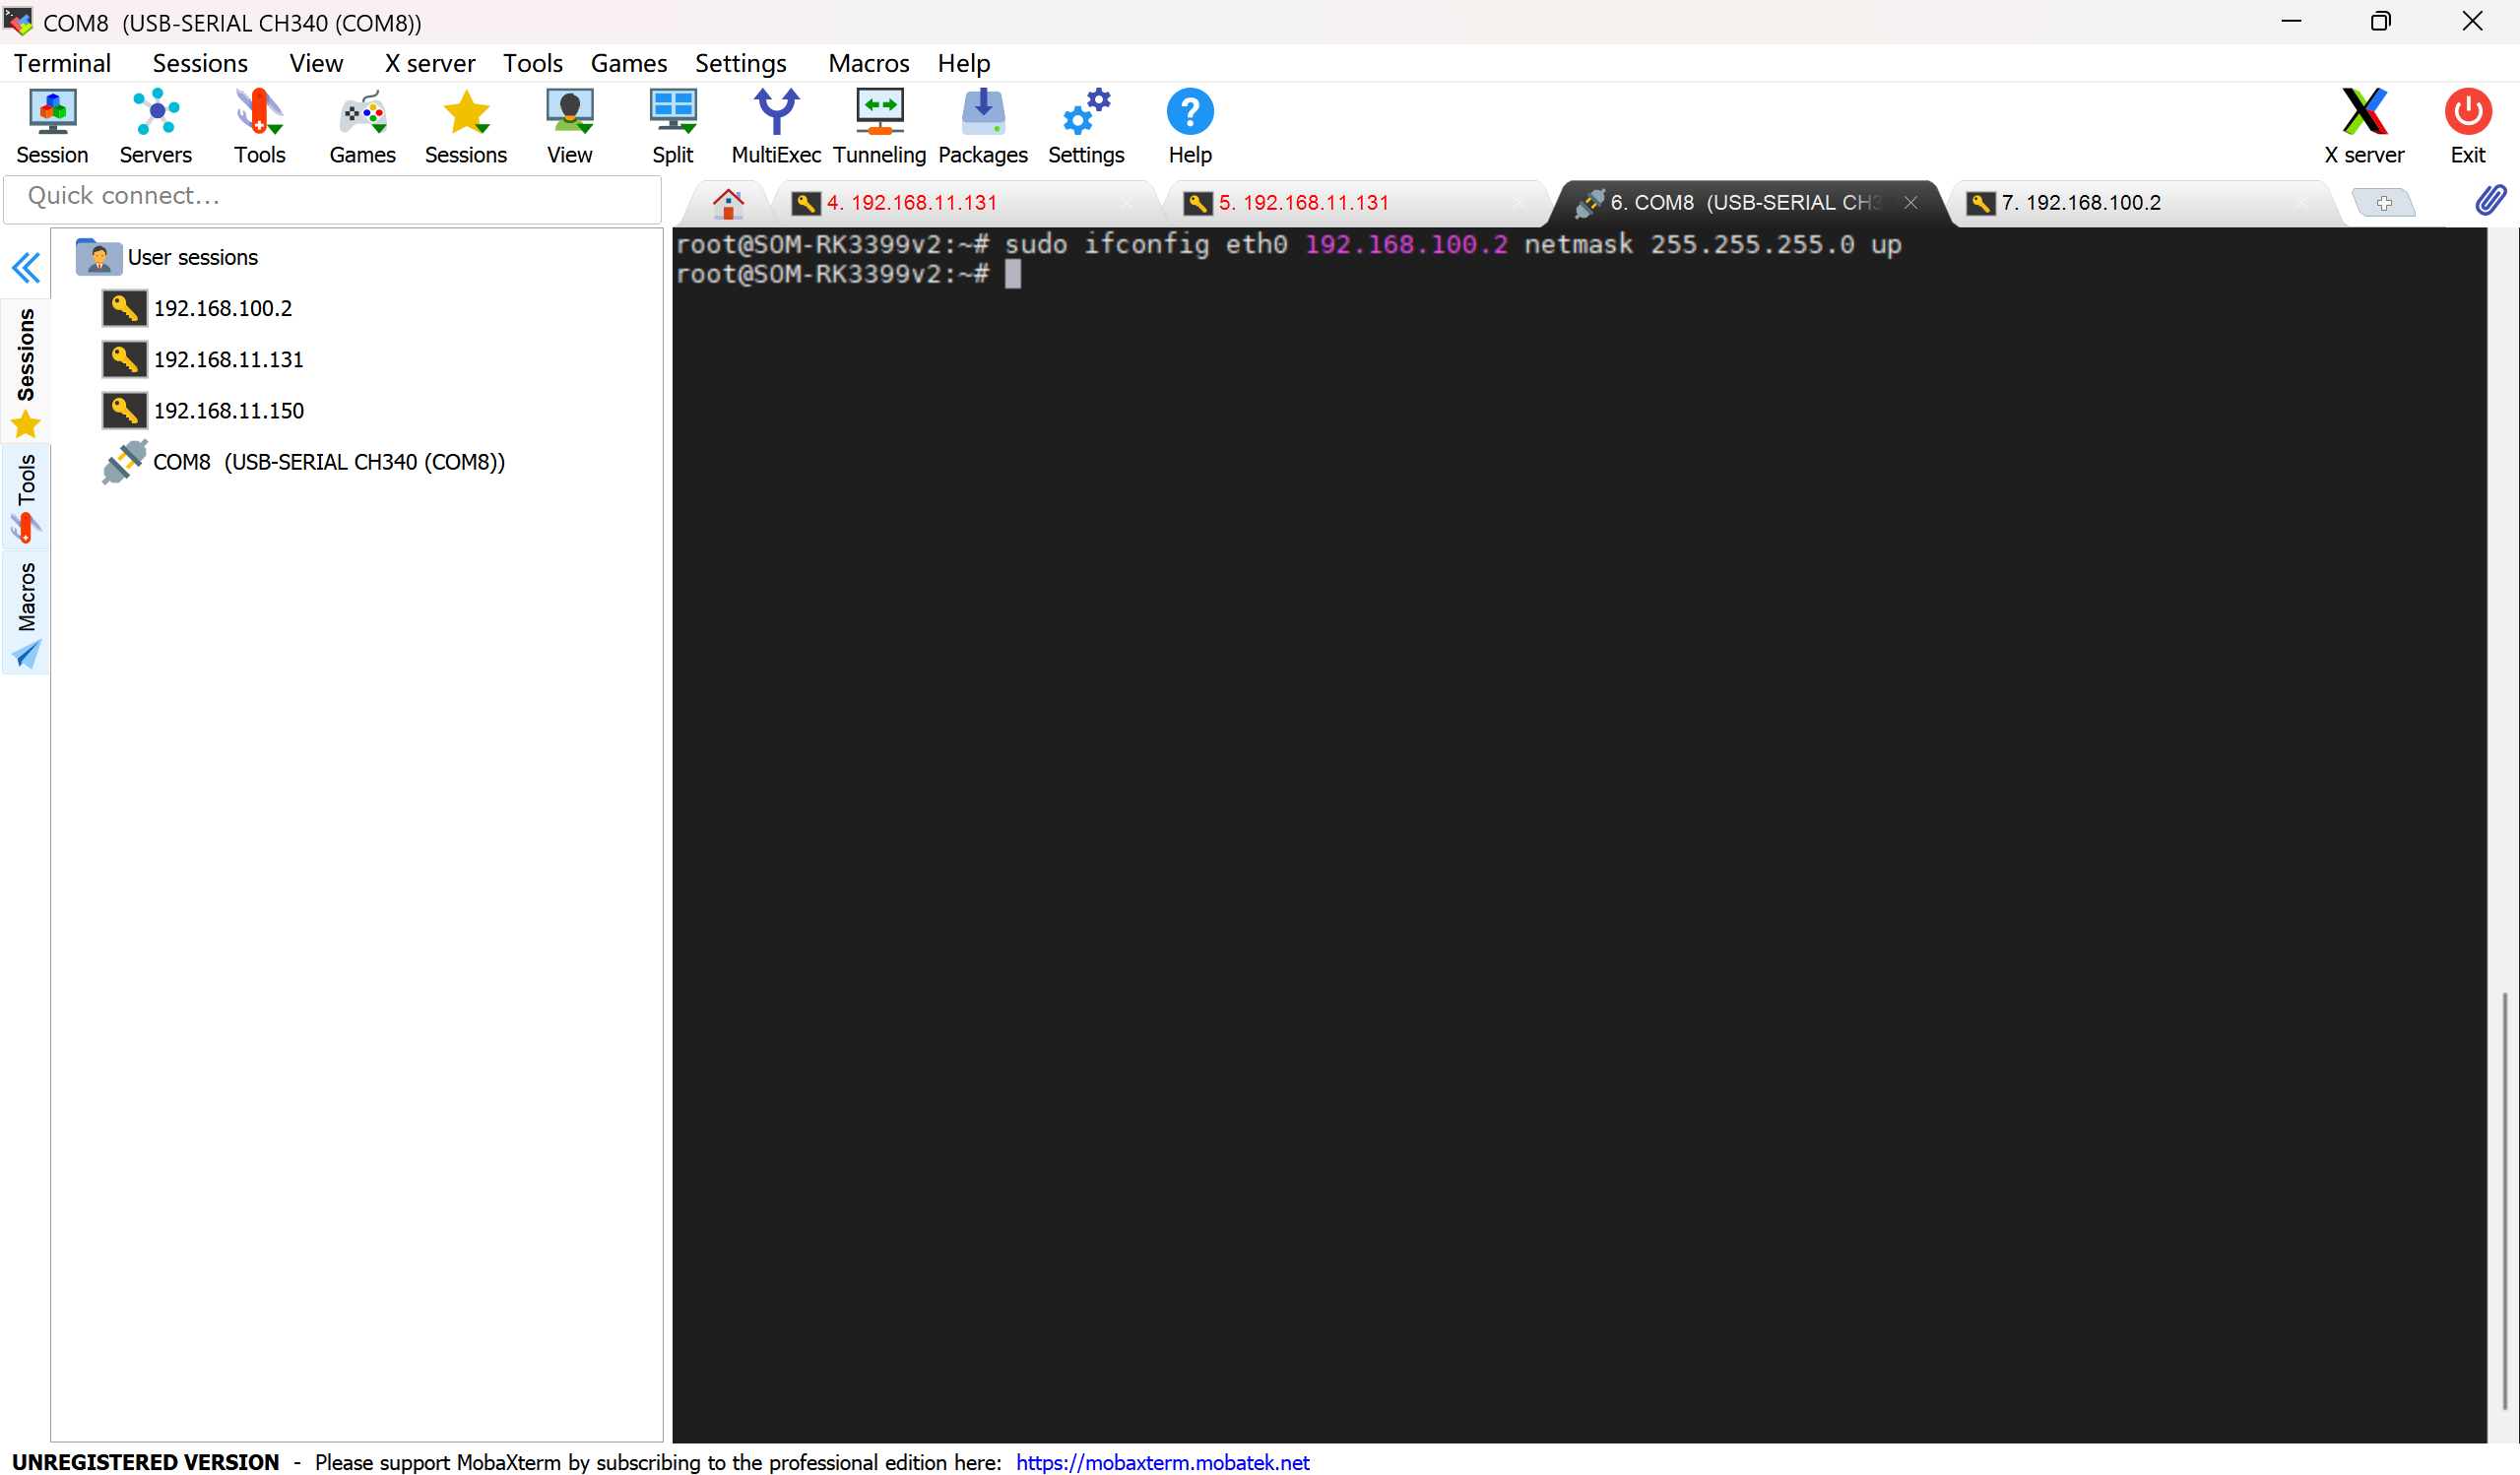Open the Tools sidebar vertical tab
Viewport: 2520px width, 1475px height.
[x=26, y=497]
